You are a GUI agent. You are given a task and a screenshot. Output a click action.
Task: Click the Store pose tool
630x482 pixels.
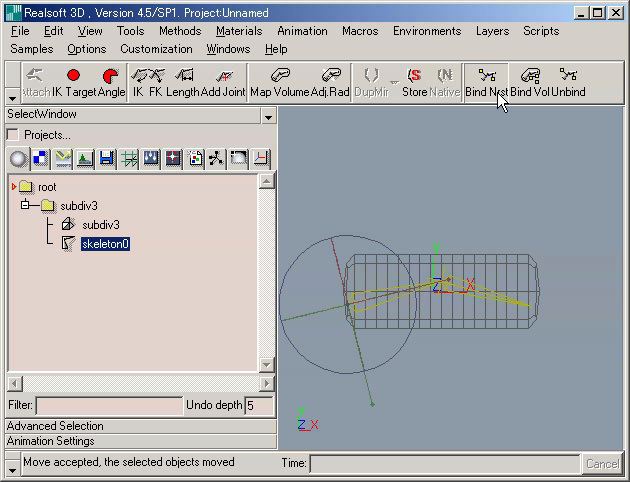[x=415, y=83]
